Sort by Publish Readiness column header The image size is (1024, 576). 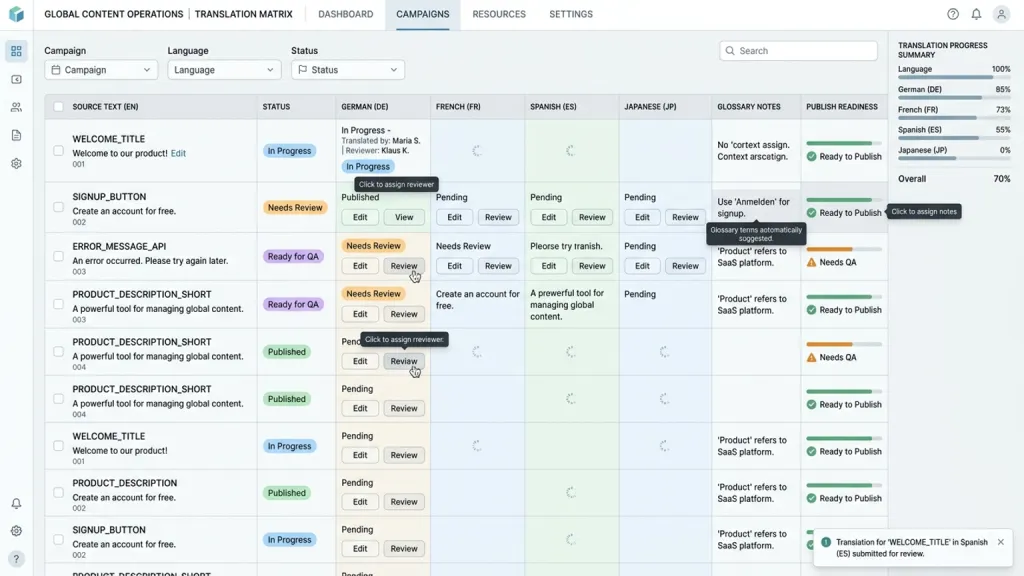click(842, 106)
